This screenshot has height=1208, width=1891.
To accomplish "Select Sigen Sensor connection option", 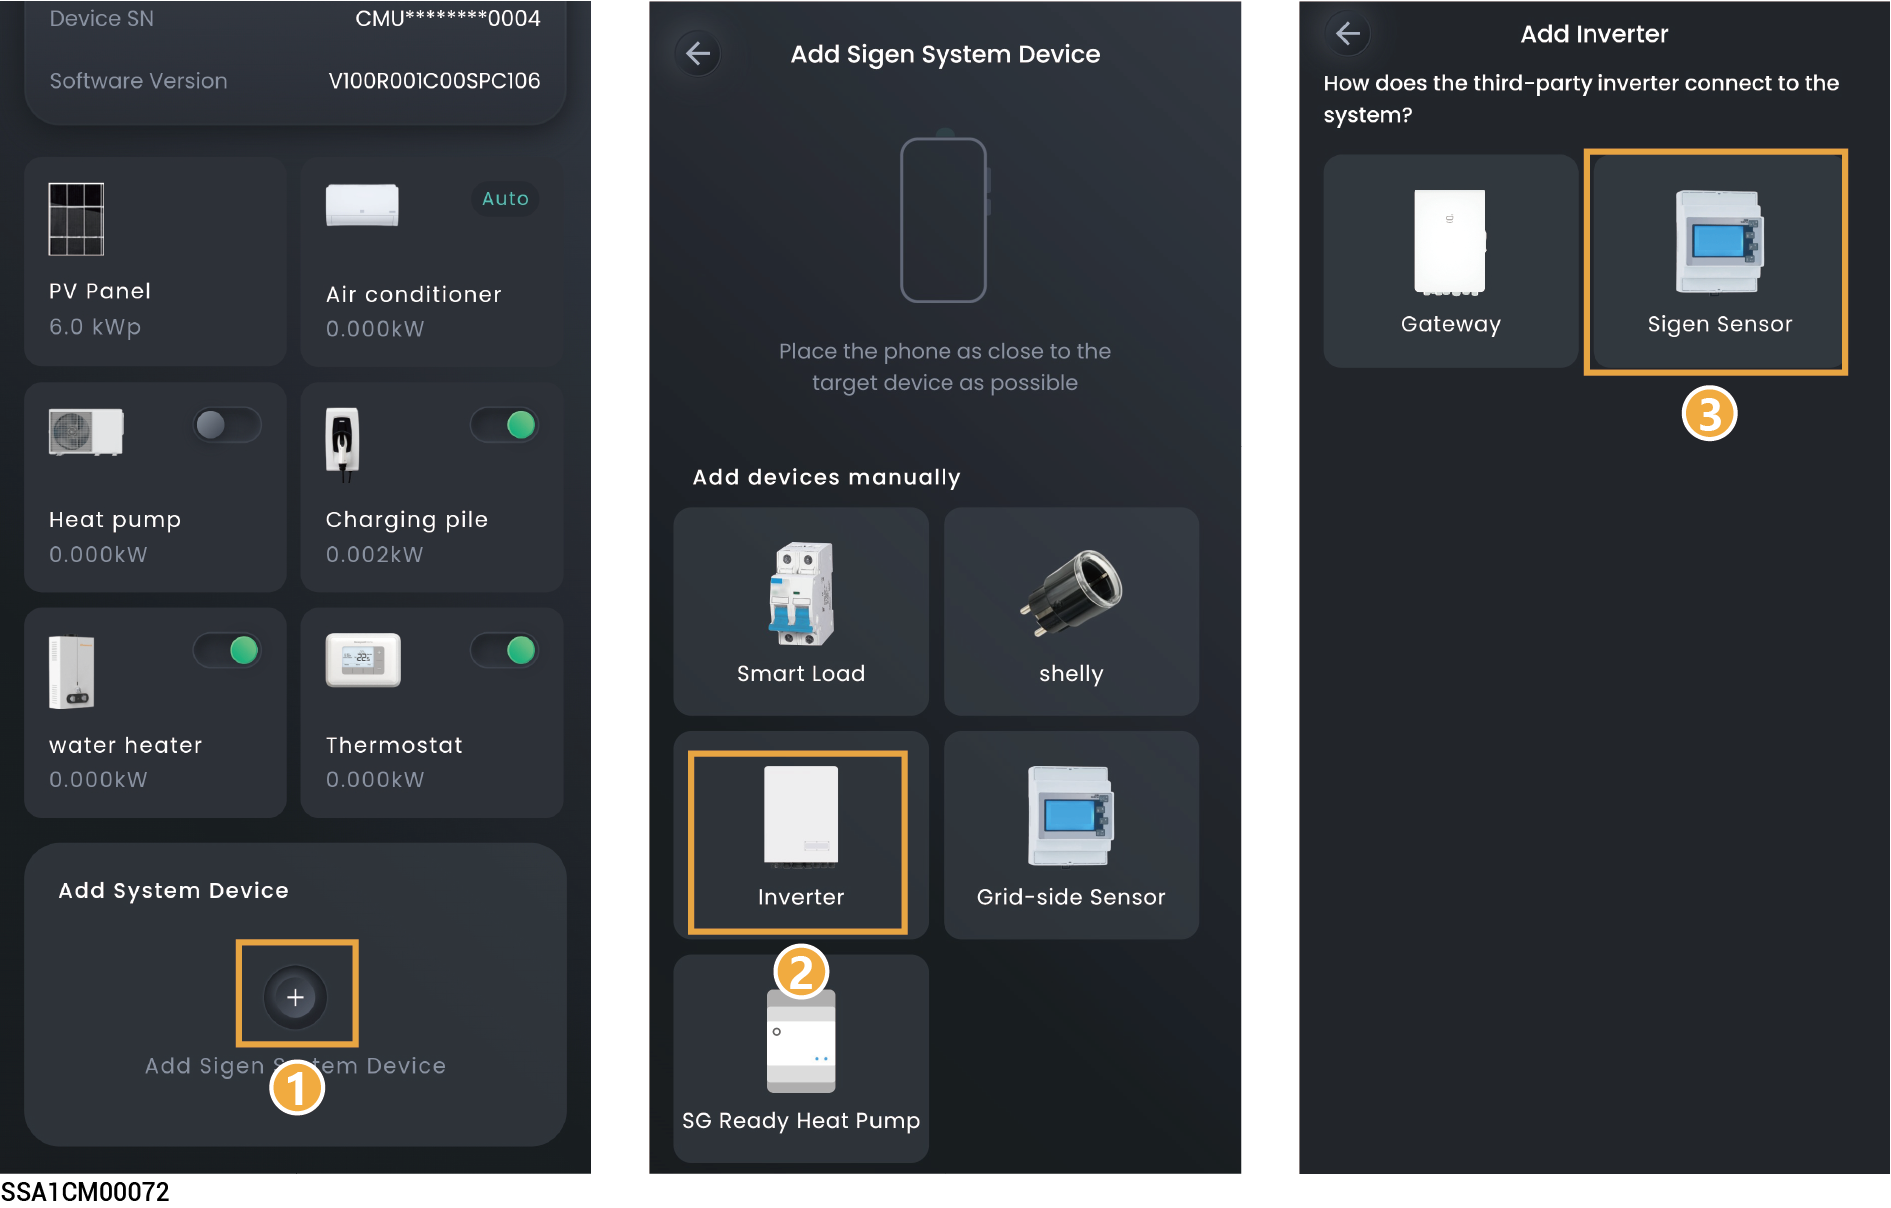I will coord(1716,262).
